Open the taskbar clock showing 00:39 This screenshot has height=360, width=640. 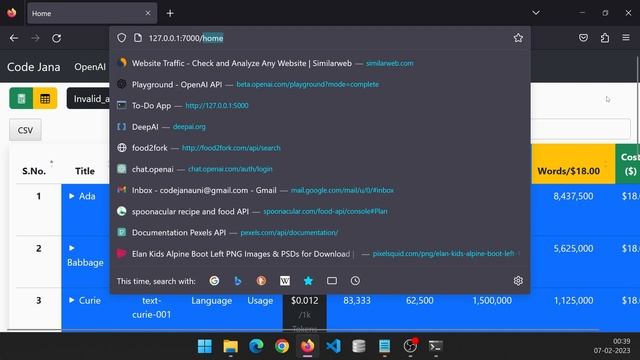[x=621, y=341]
